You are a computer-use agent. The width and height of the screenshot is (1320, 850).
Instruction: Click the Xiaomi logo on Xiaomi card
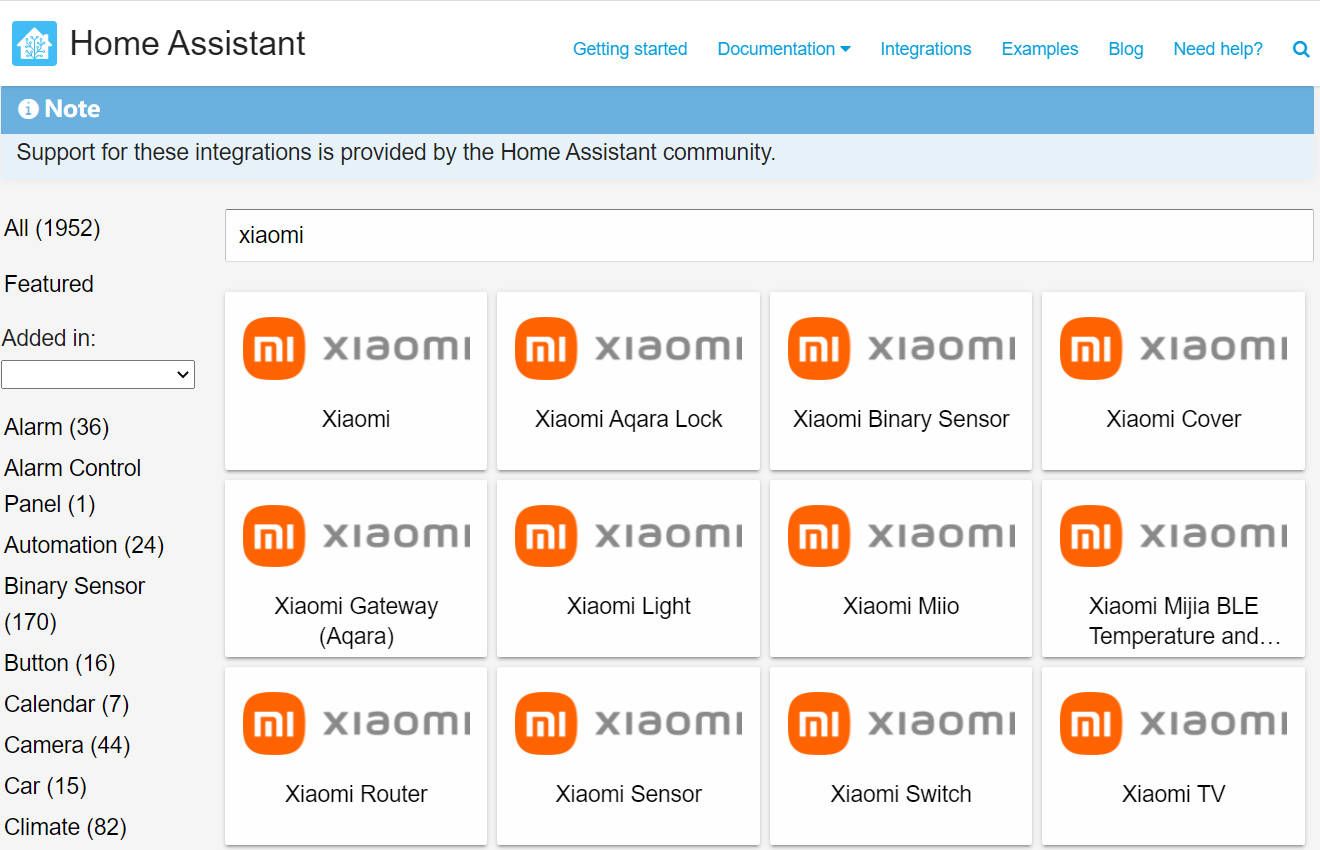pyautogui.click(x=356, y=348)
